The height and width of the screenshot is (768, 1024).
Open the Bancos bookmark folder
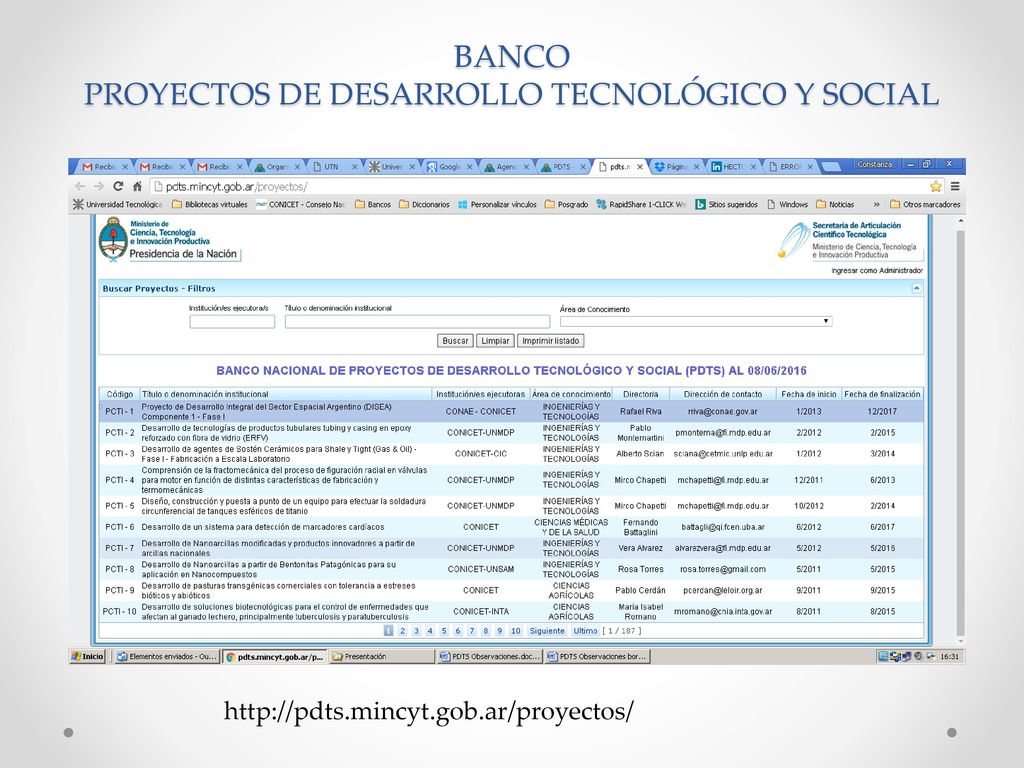click(373, 204)
